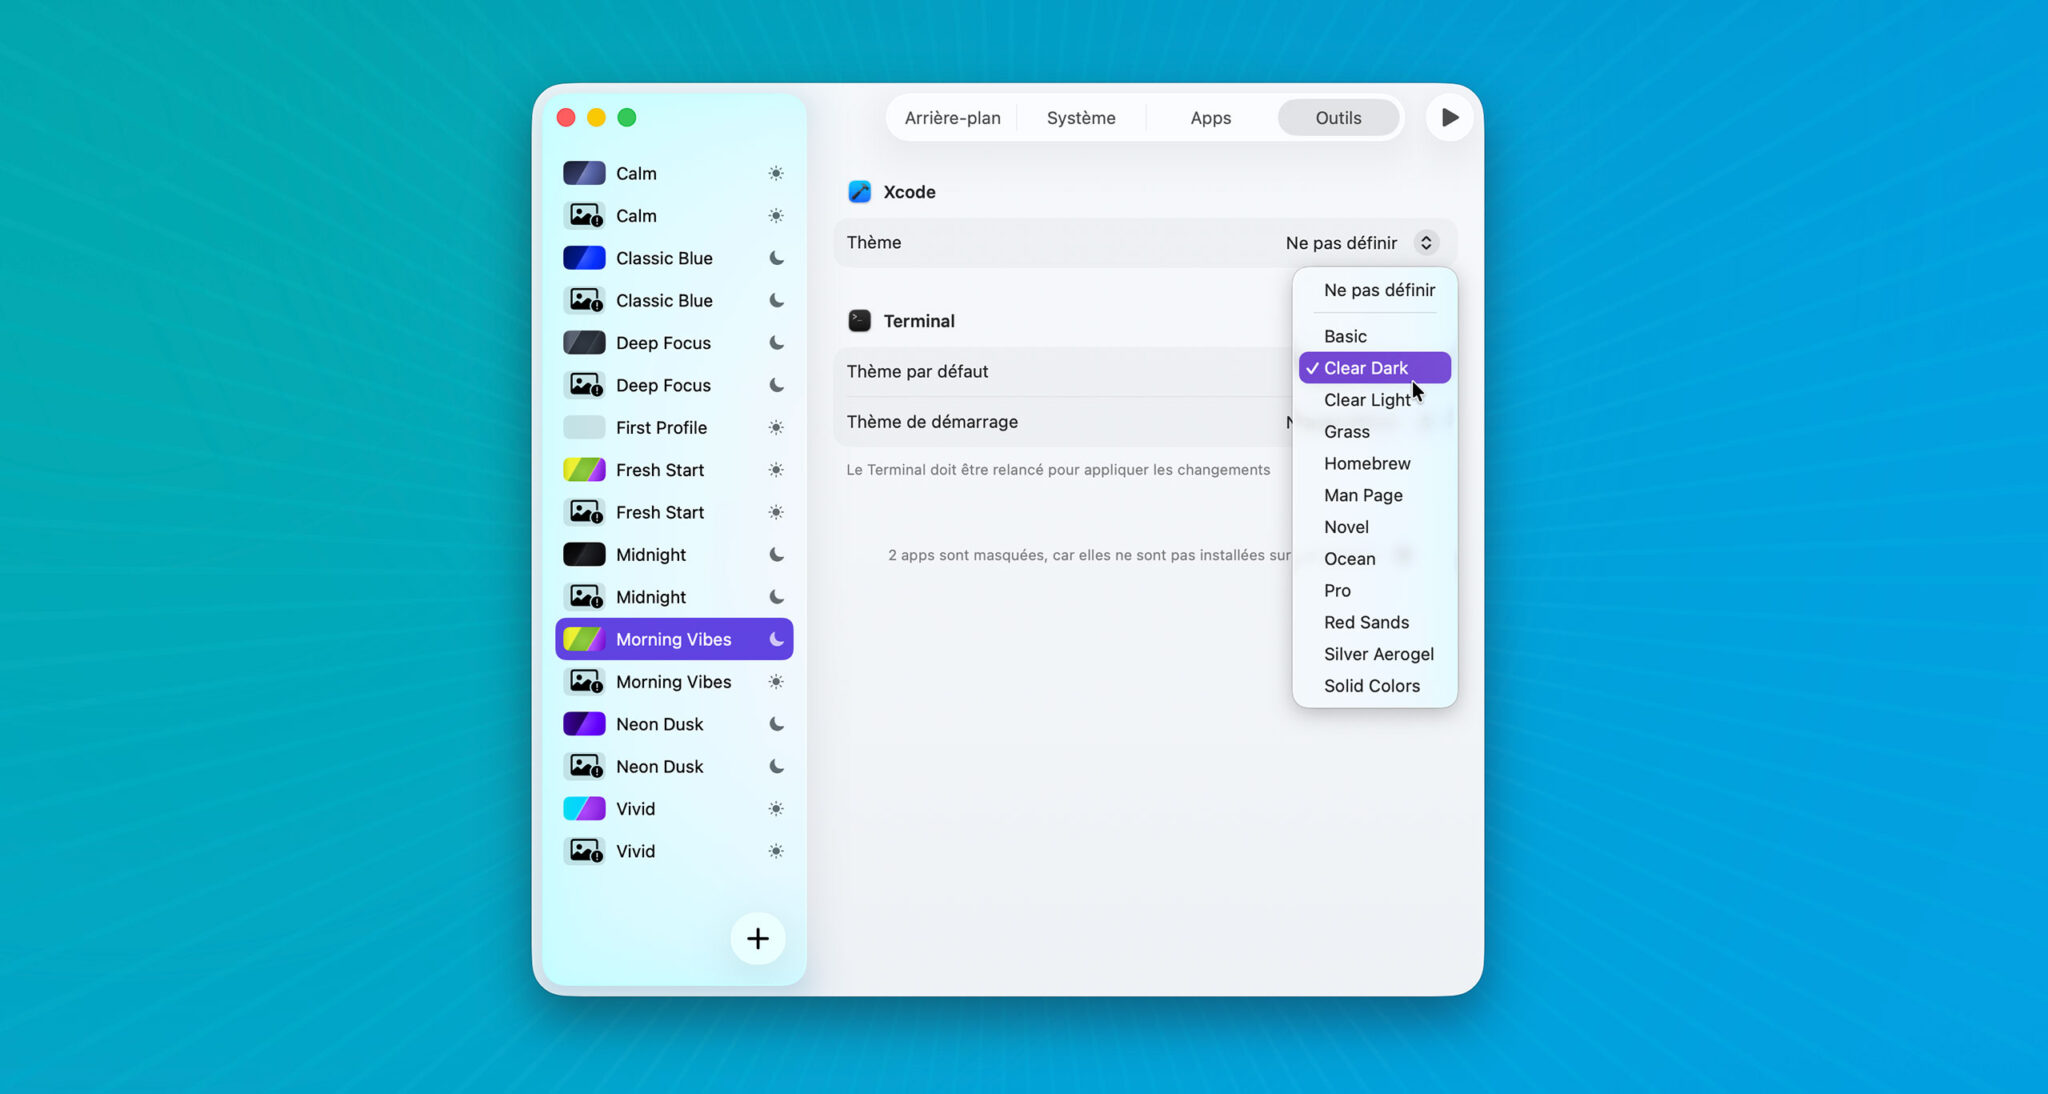
Task: Toggle the sun indicator on Fresh Start
Action: [776, 469]
